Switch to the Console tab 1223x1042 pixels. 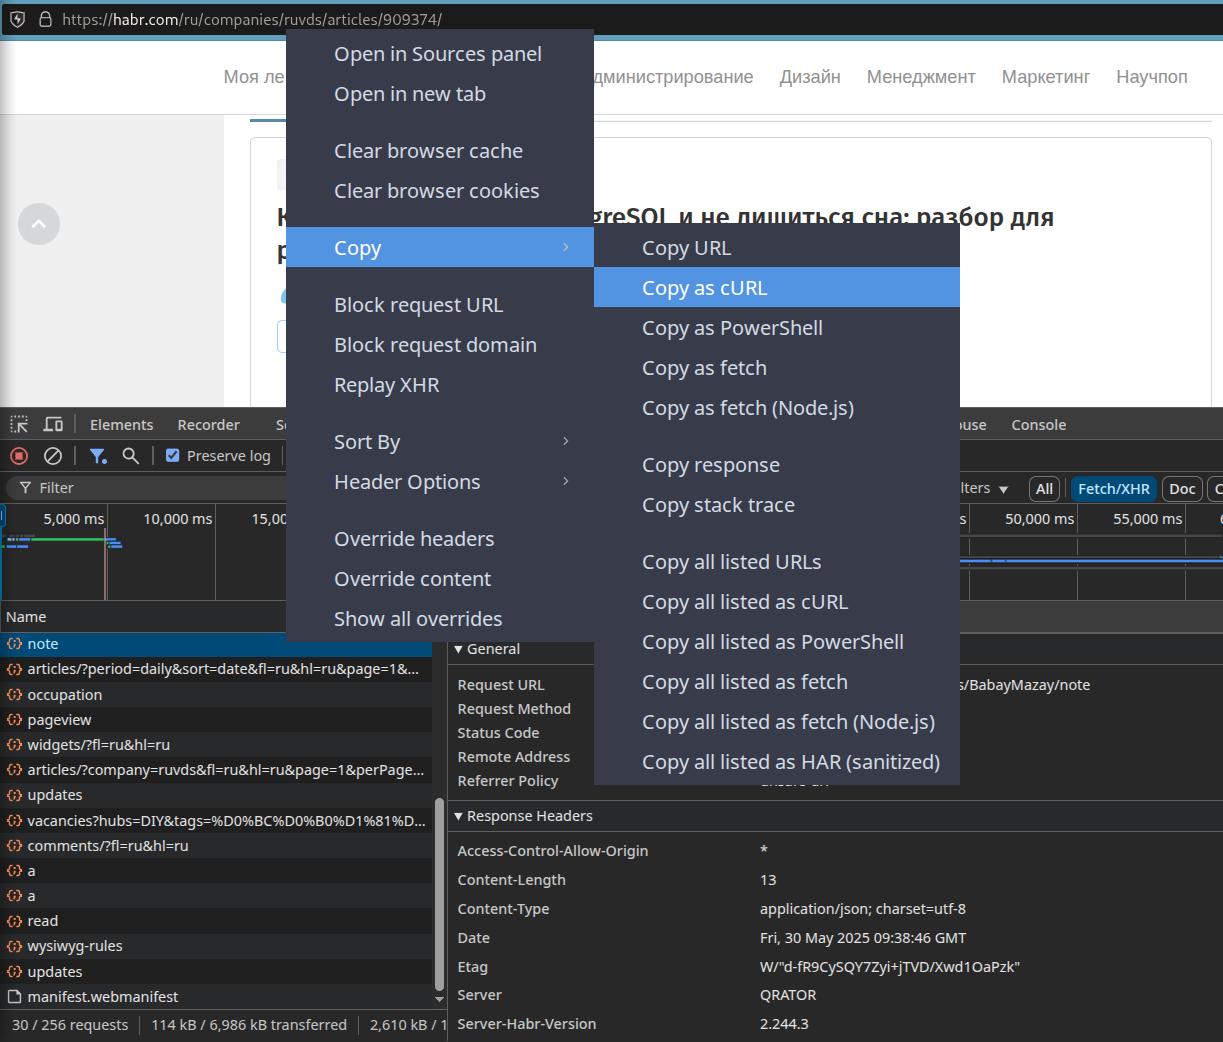click(1038, 424)
